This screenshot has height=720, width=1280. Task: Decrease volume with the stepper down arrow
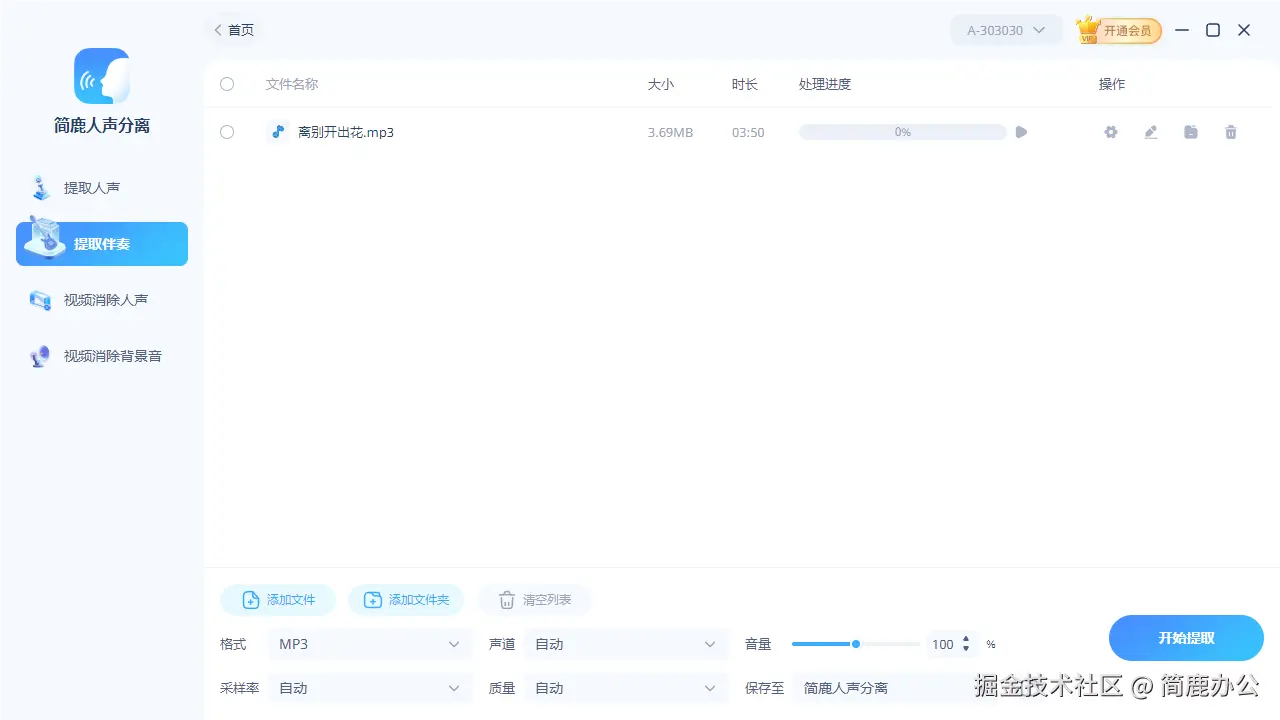pos(966,649)
